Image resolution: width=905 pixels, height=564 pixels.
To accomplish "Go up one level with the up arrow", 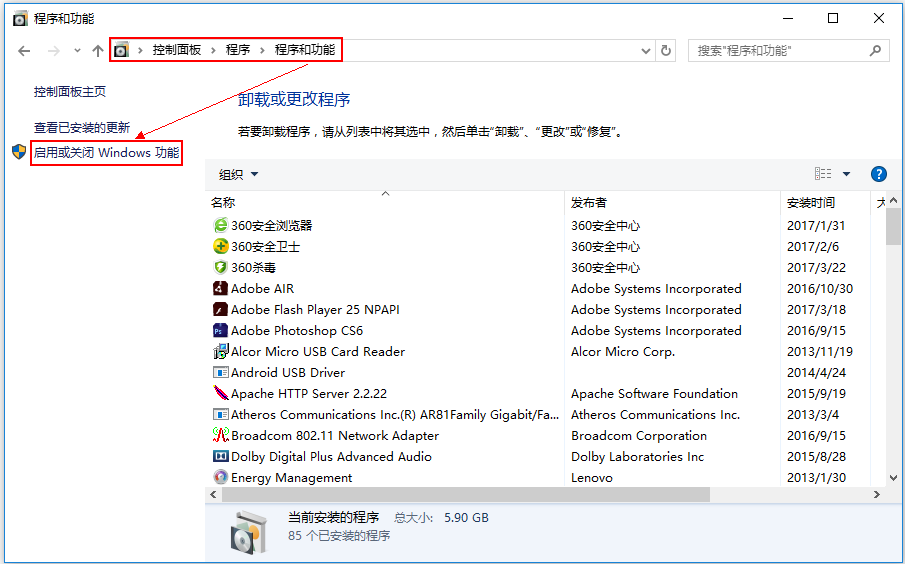I will (98, 51).
